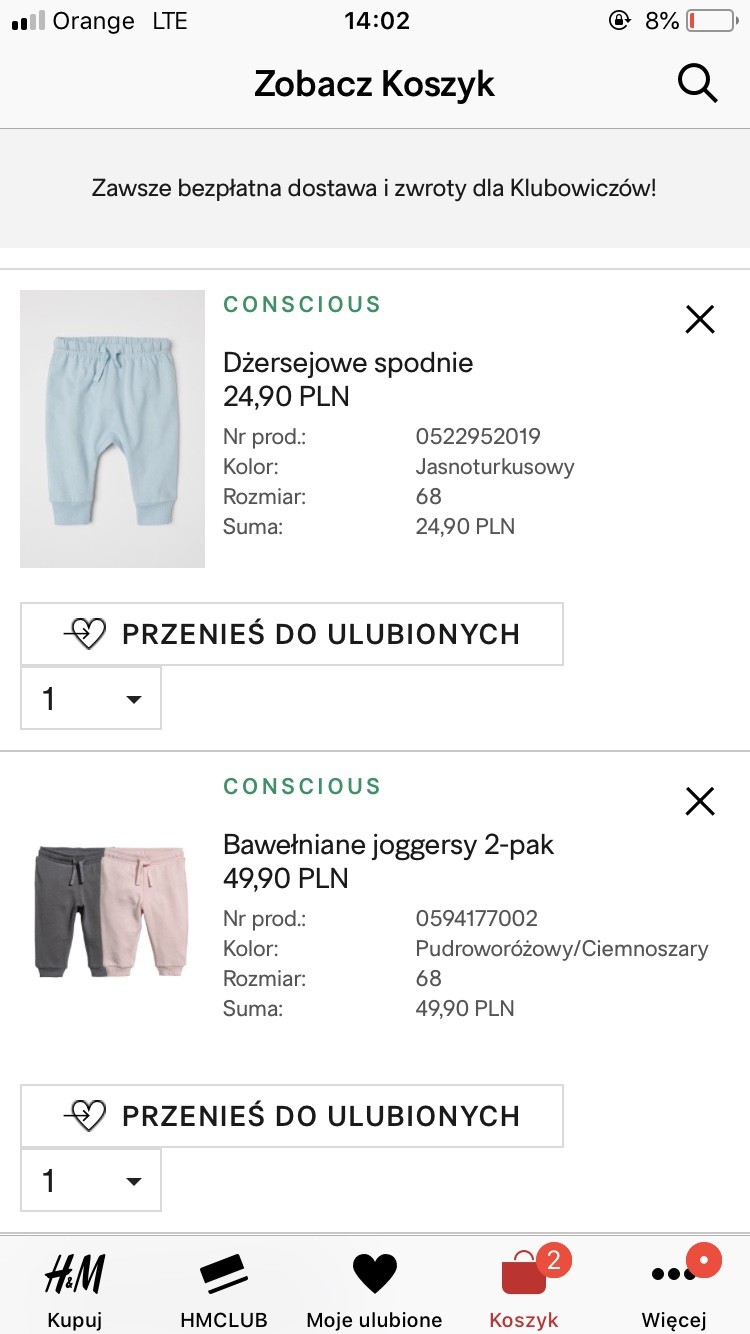Tap the search magnifier icon

tap(697, 84)
